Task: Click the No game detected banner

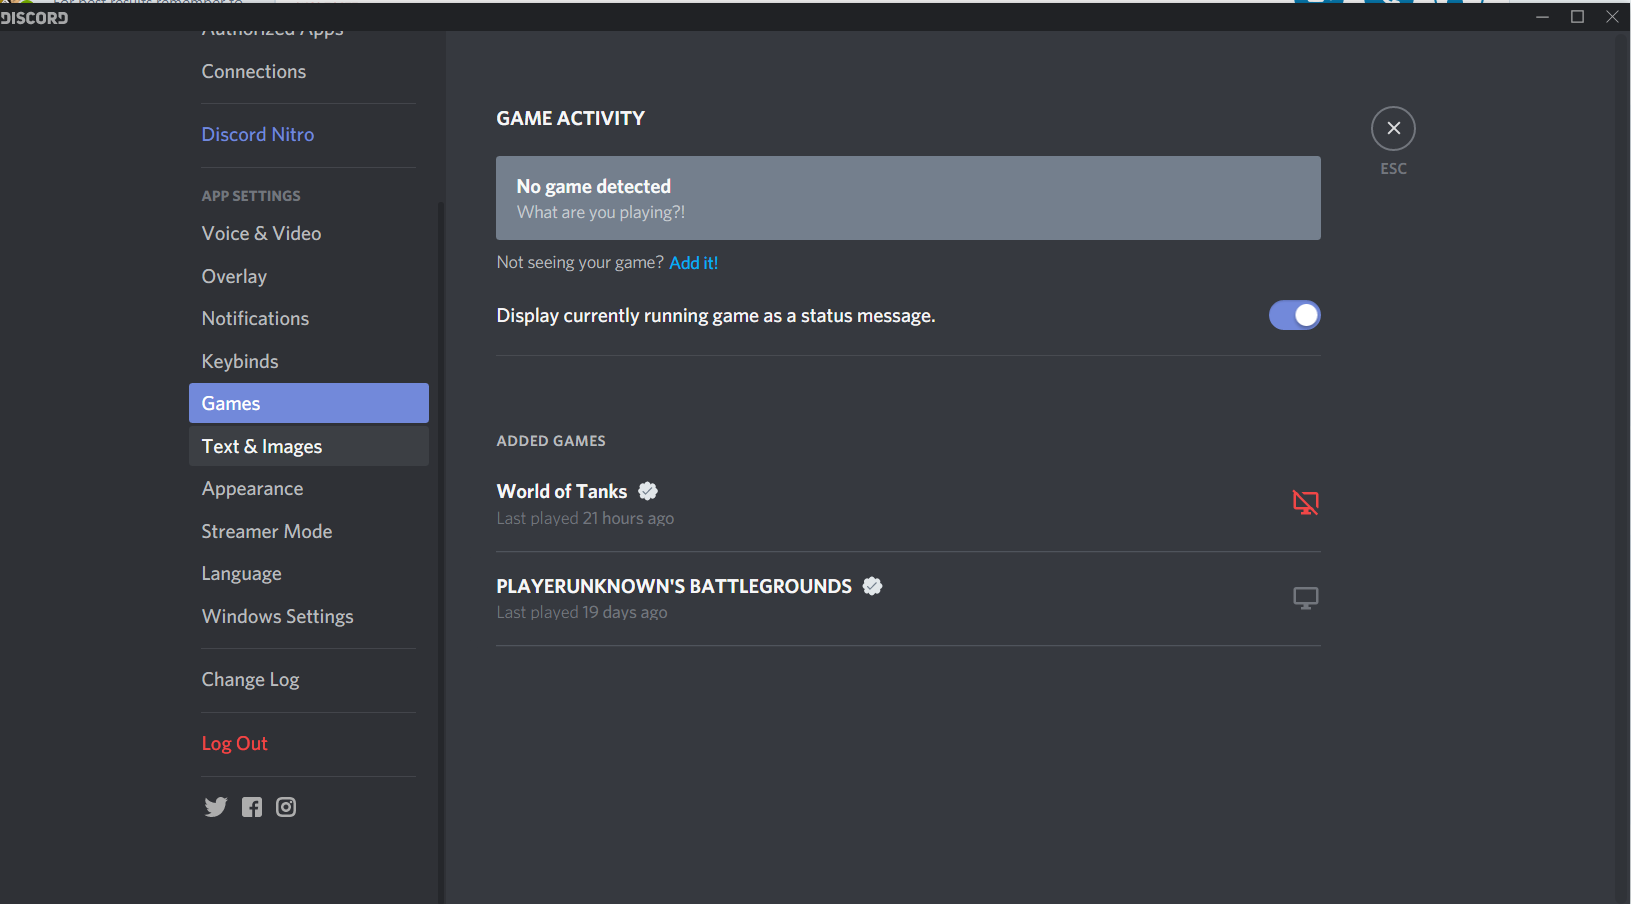Action: [908, 198]
